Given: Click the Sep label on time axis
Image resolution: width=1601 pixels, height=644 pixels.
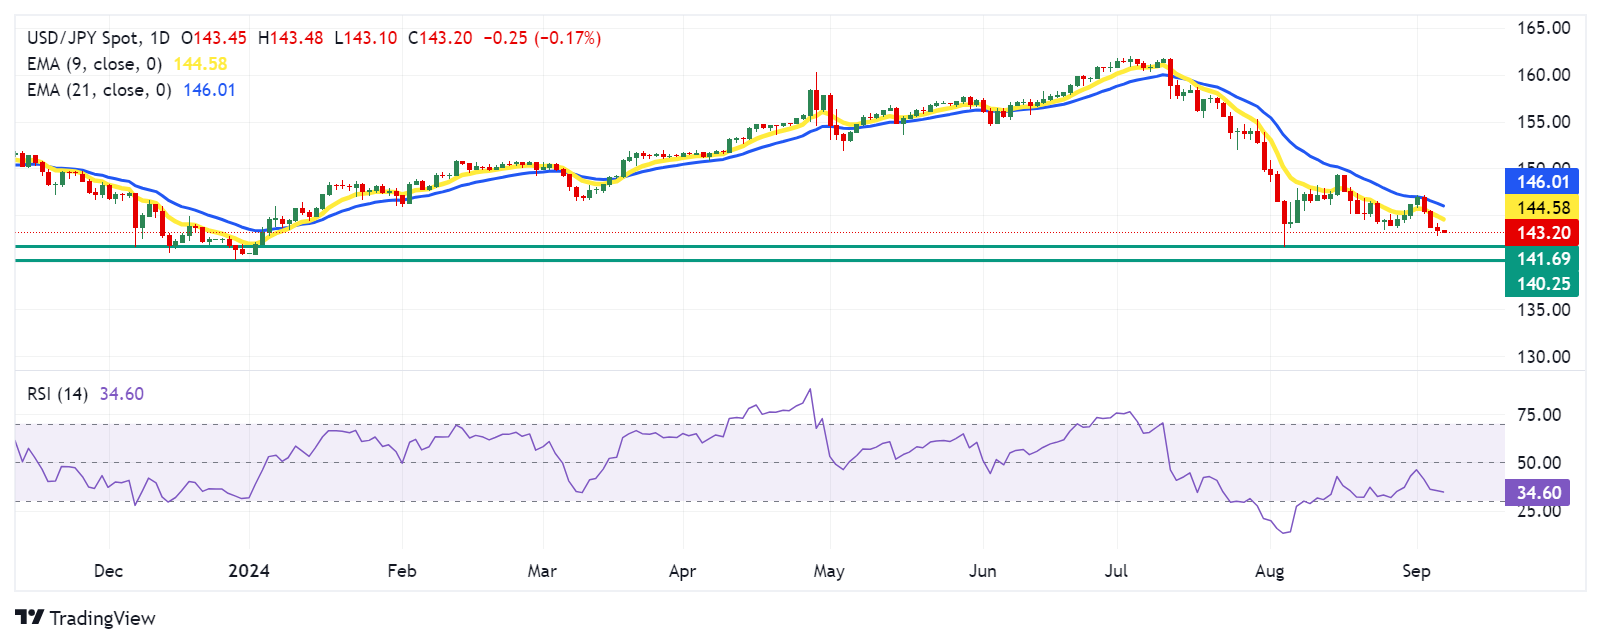Looking at the screenshot, I should point(1416,571).
